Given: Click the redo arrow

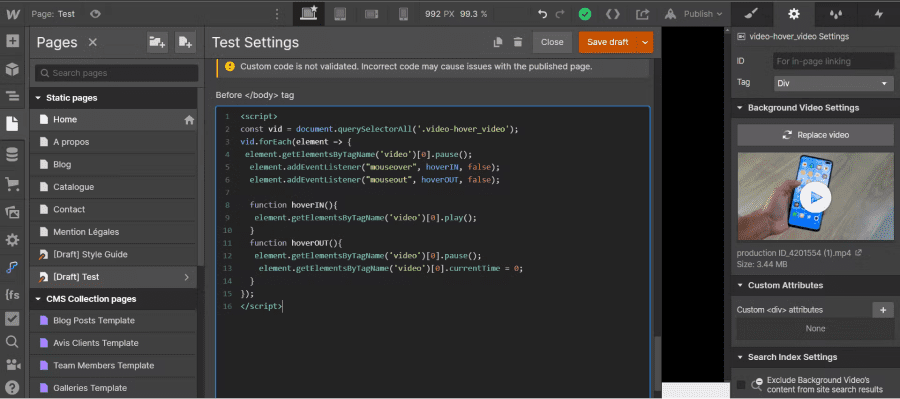Looking at the screenshot, I should point(560,14).
